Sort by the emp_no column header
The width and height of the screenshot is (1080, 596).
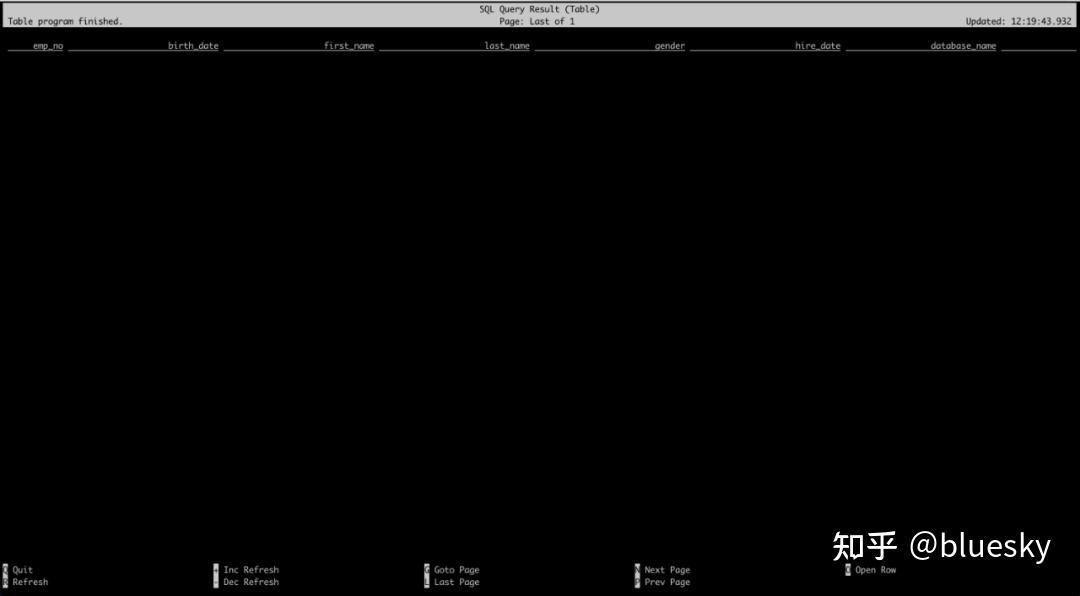[x=47, y=45]
